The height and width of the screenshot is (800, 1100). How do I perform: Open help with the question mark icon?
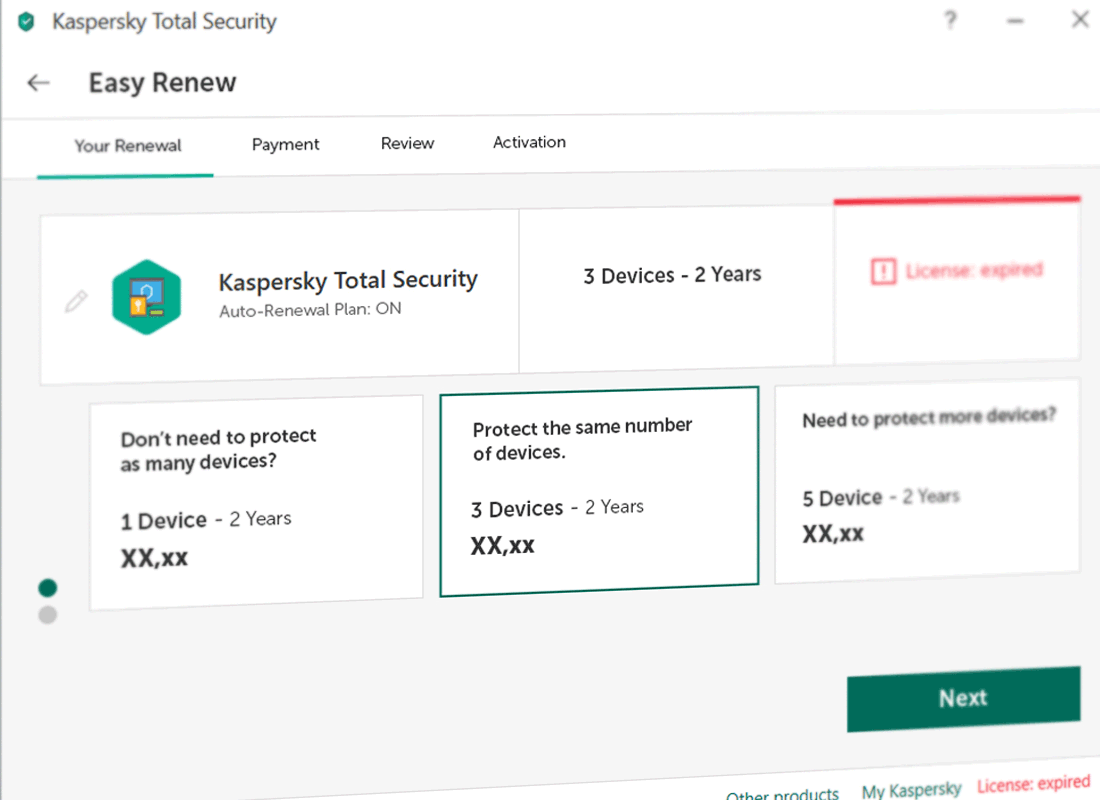click(x=951, y=20)
